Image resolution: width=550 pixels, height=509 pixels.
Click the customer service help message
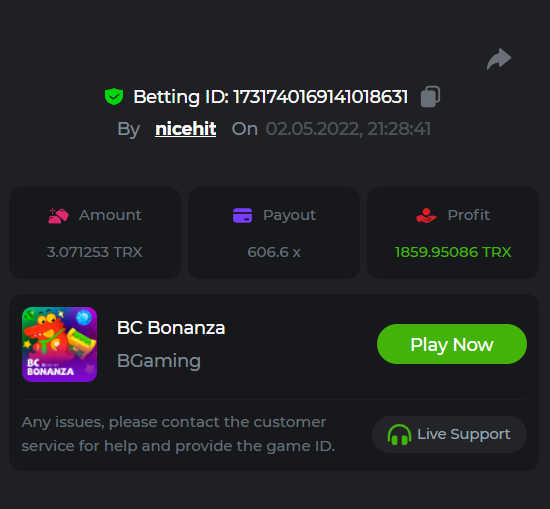pyautogui.click(x=178, y=434)
